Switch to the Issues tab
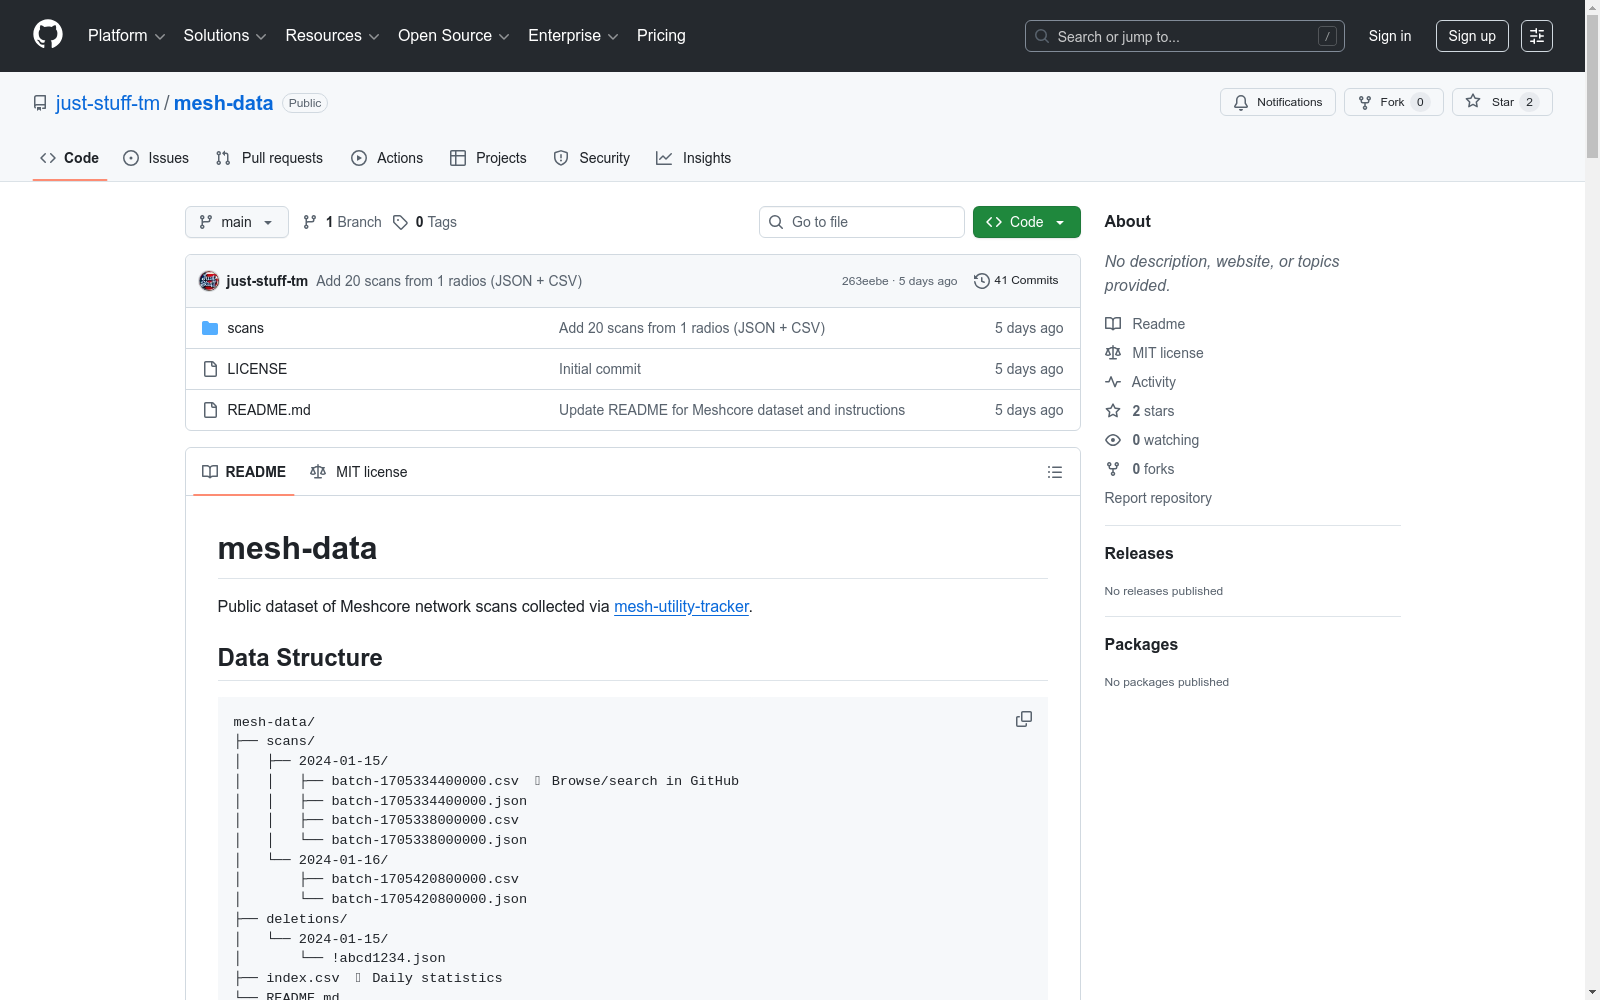1600x1000 pixels. 156,158
